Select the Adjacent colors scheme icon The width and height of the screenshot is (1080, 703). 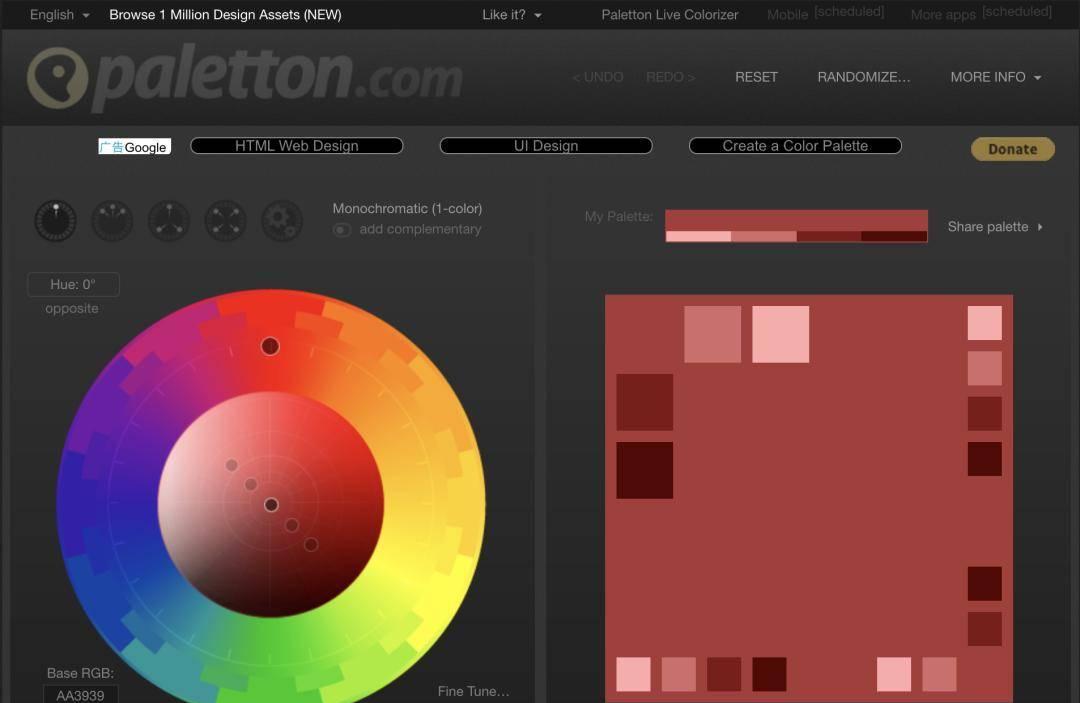pos(112,221)
